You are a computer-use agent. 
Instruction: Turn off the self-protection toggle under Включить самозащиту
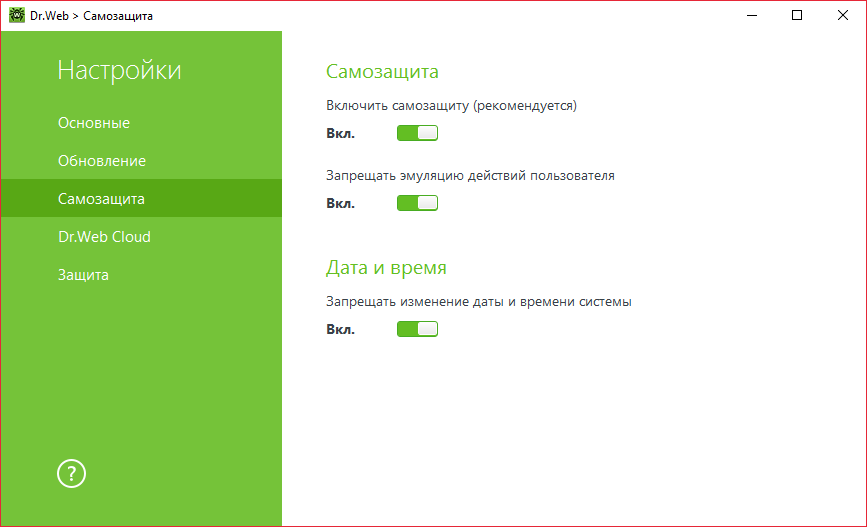tap(417, 133)
